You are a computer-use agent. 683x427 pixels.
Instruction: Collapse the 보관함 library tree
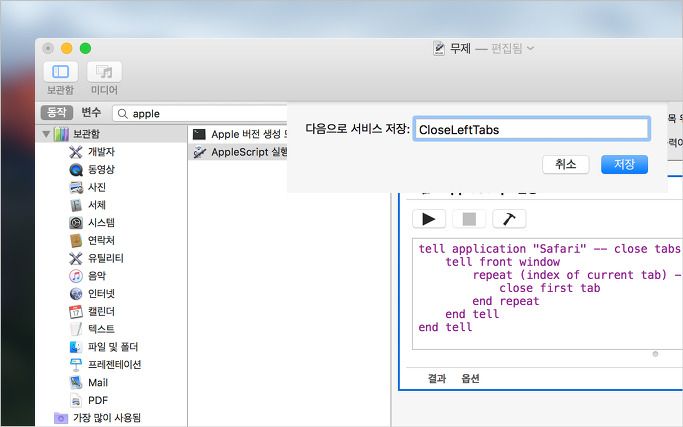pos(46,134)
